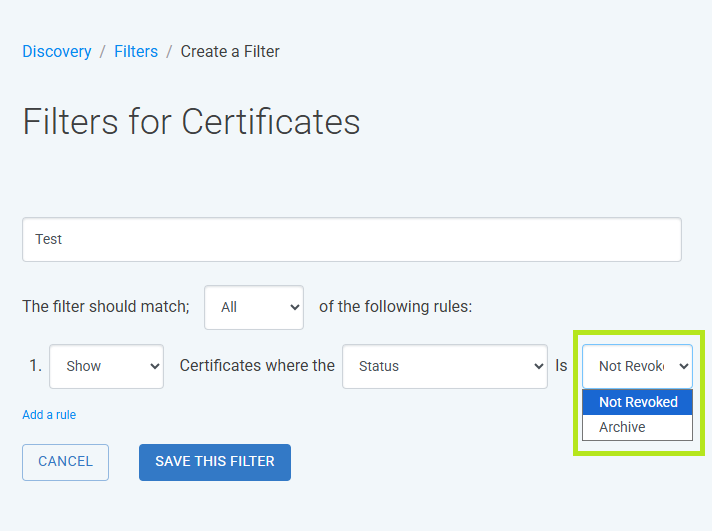Open the Discovery breadcrumb link
712x531 pixels.
coord(57,51)
